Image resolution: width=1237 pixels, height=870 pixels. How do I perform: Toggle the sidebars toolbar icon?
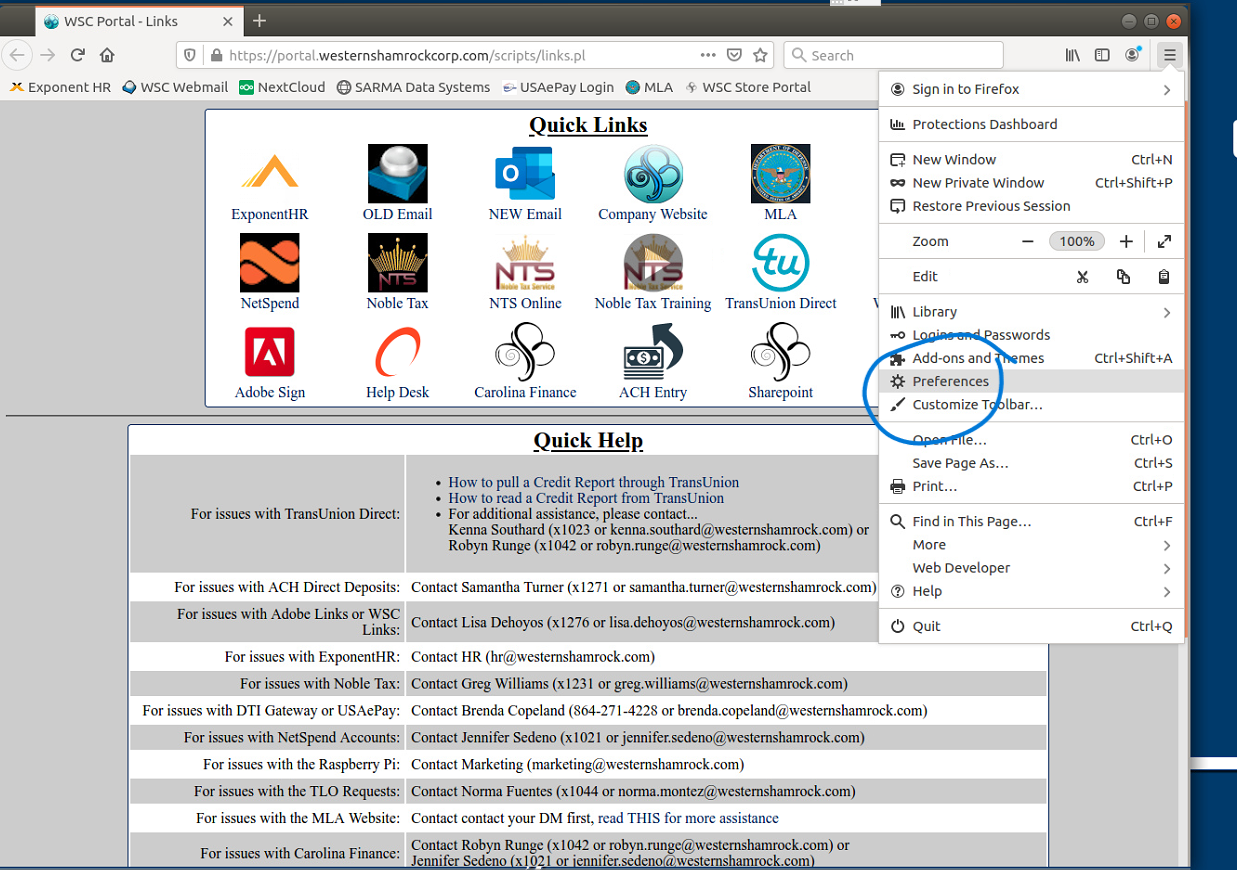(1102, 55)
